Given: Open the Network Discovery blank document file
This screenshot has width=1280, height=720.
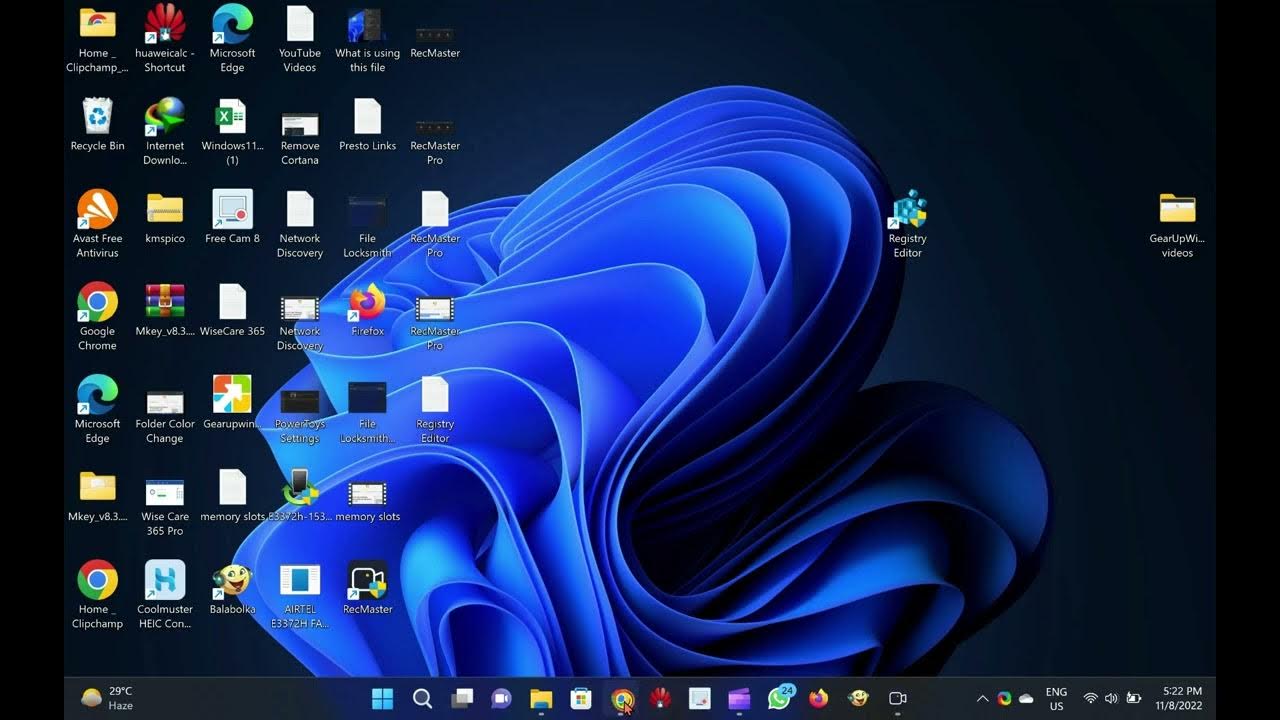Looking at the screenshot, I should coord(300,224).
